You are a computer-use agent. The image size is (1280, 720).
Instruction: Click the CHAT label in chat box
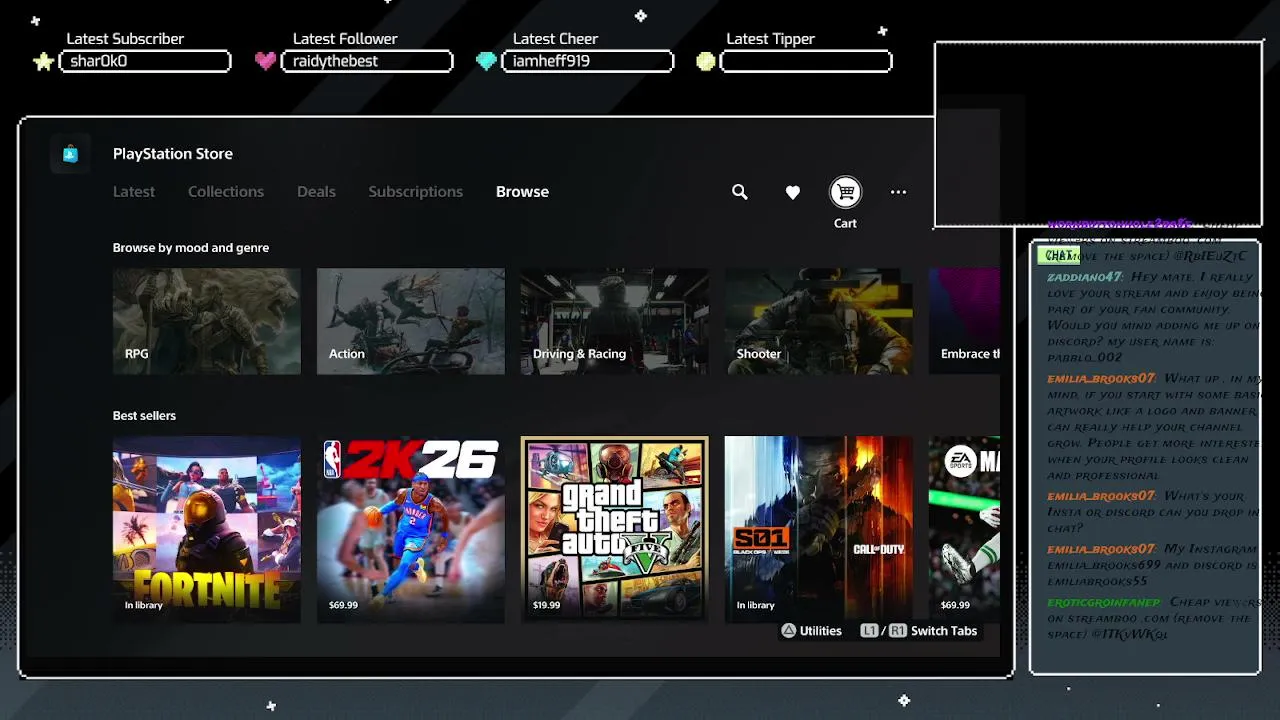[1059, 255]
